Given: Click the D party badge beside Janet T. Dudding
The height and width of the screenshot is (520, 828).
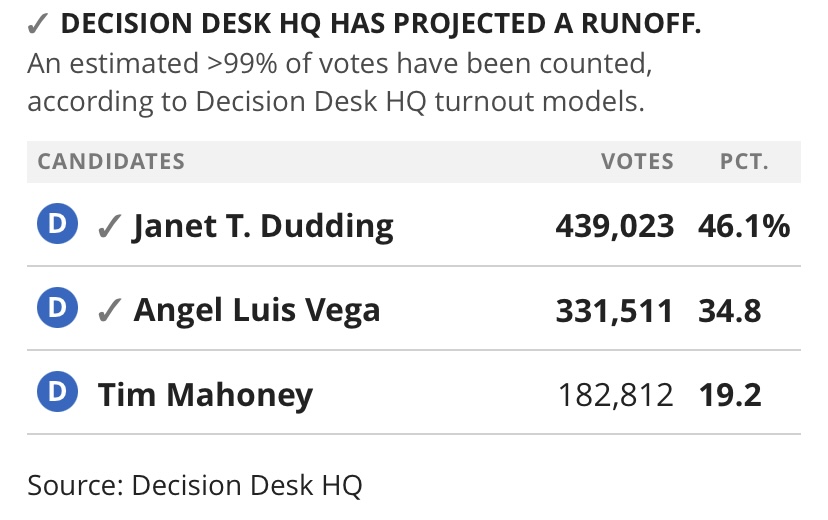Looking at the screenshot, I should pyautogui.click(x=58, y=223).
